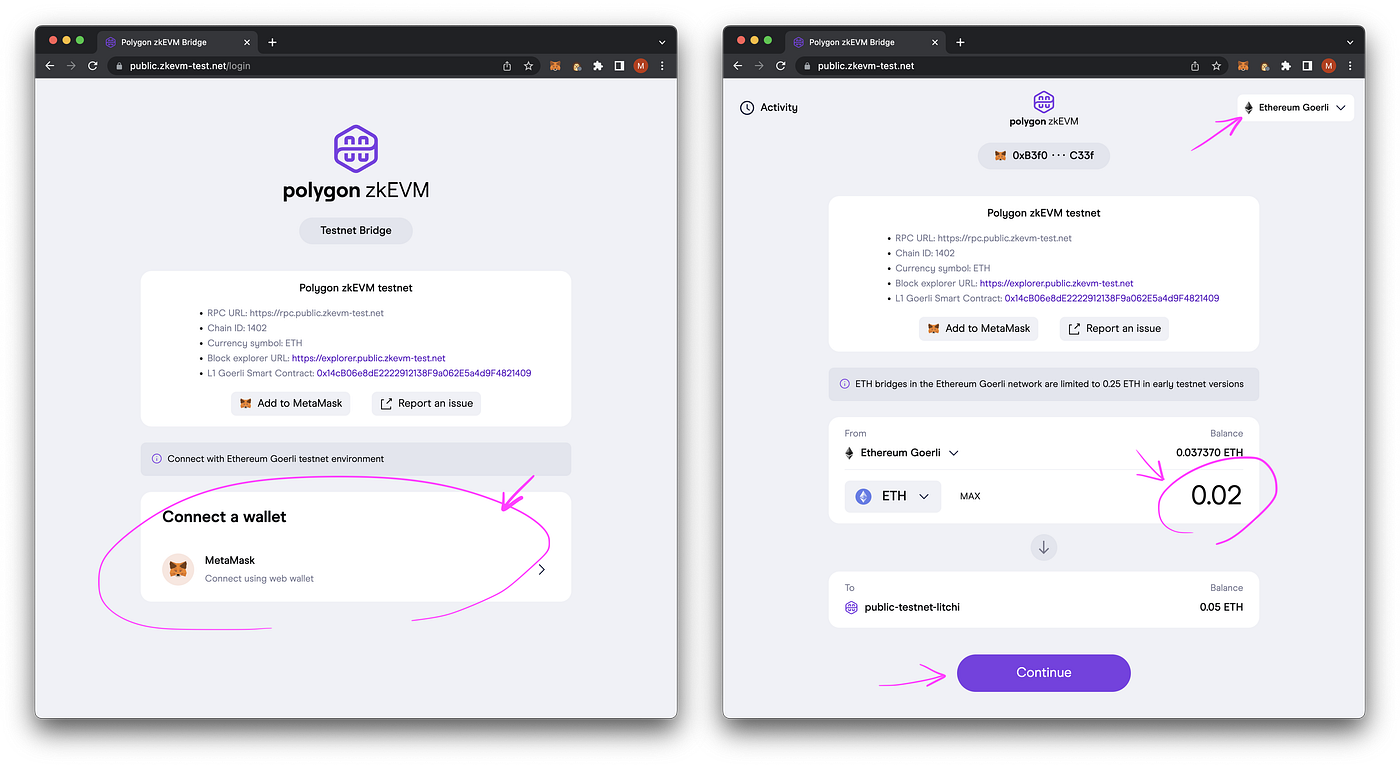1400x768 pixels.
Task: Open three-dot Chrome menu in right window
Action: [1350, 66]
